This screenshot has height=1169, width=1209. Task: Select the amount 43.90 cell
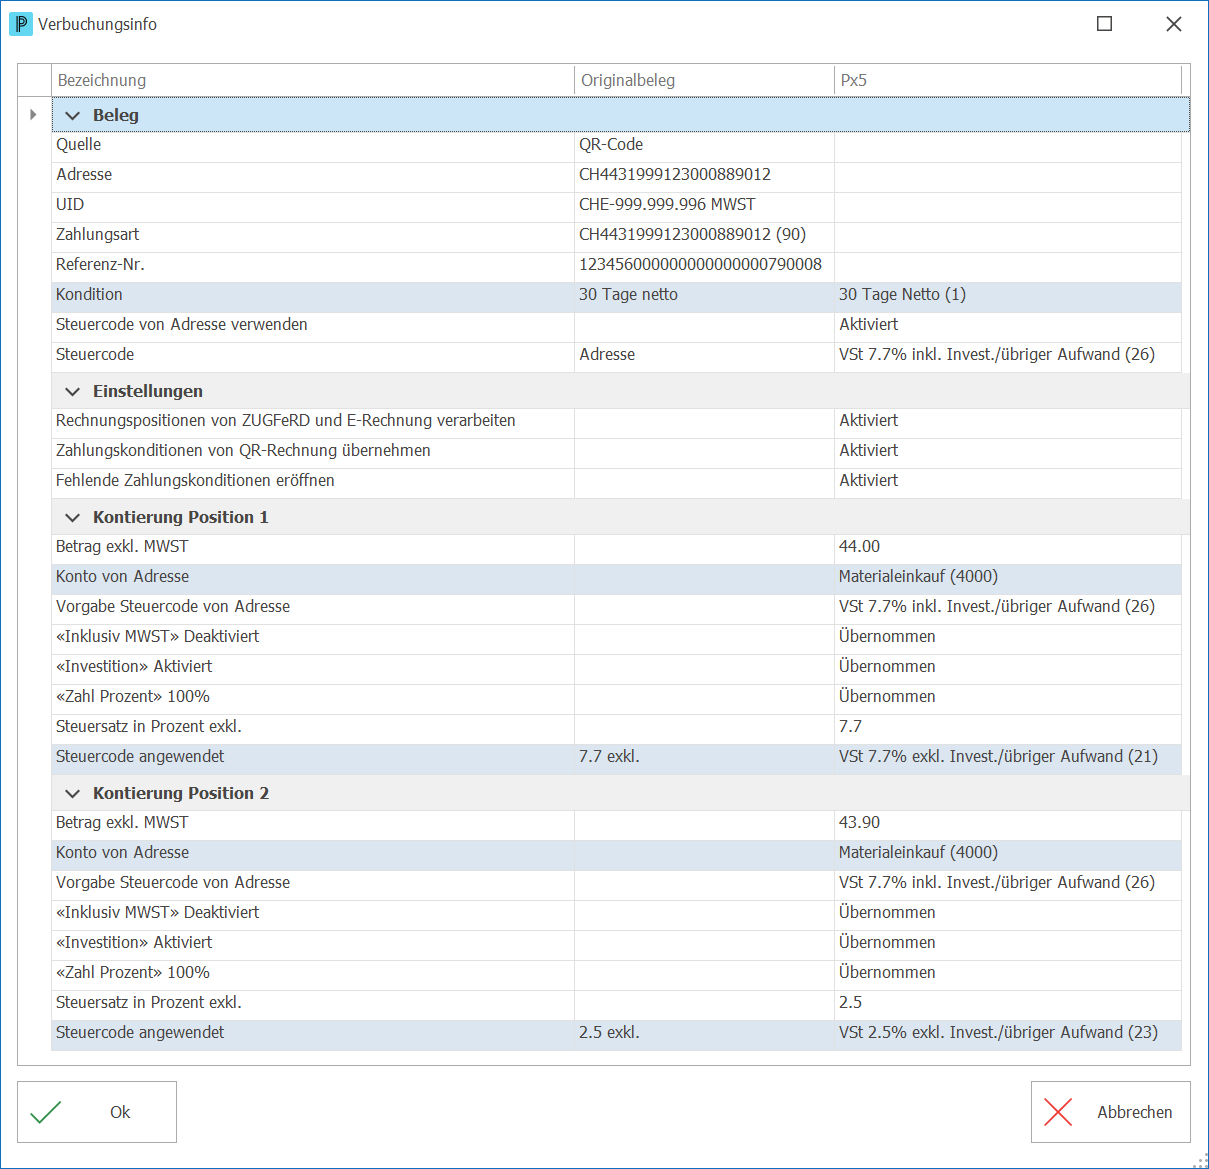tap(1008, 823)
